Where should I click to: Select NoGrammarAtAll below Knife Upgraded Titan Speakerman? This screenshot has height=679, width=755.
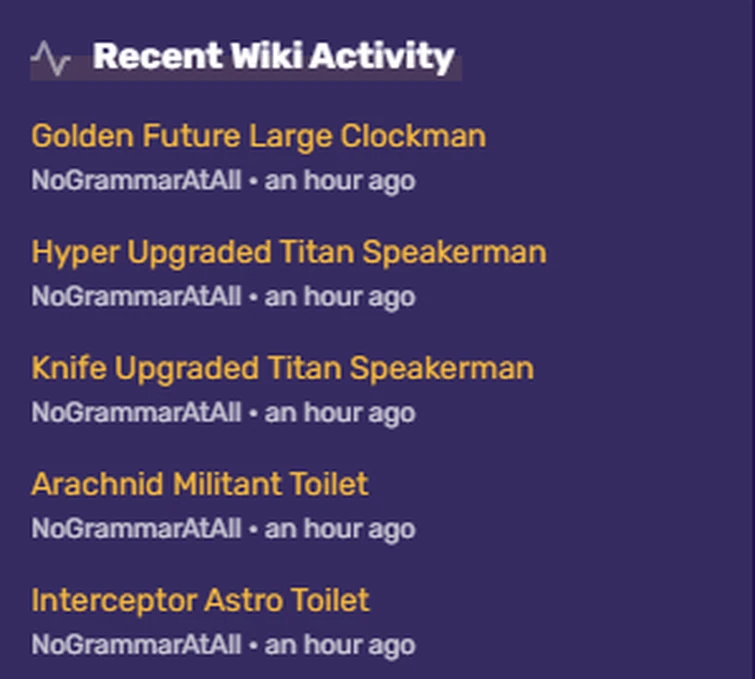tap(136, 413)
